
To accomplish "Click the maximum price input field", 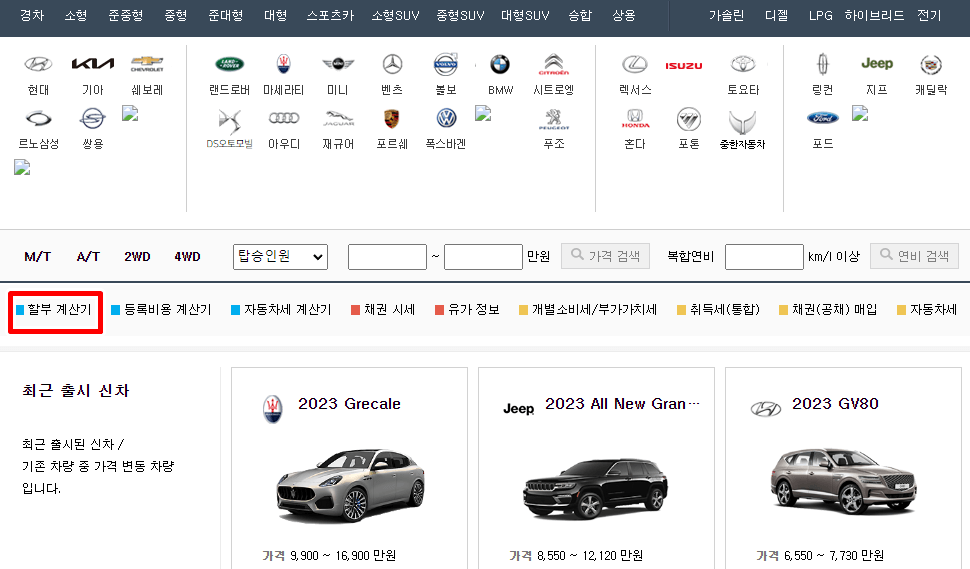I will tap(483, 257).
